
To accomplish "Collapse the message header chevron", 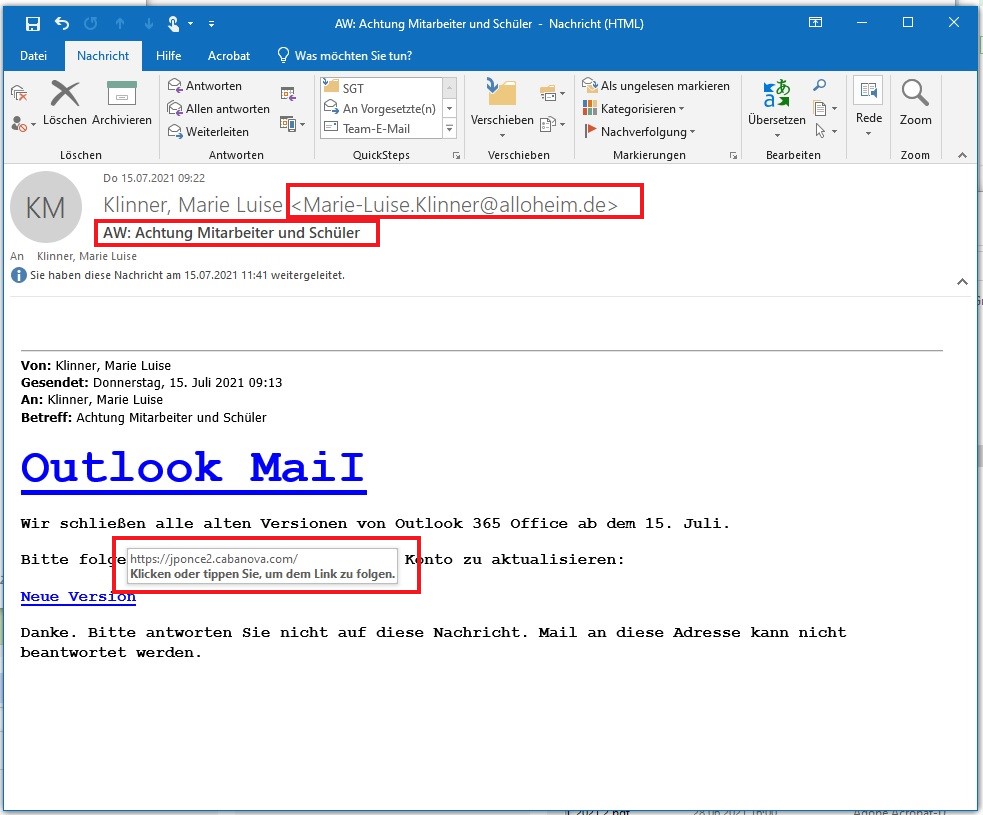I will (x=962, y=282).
